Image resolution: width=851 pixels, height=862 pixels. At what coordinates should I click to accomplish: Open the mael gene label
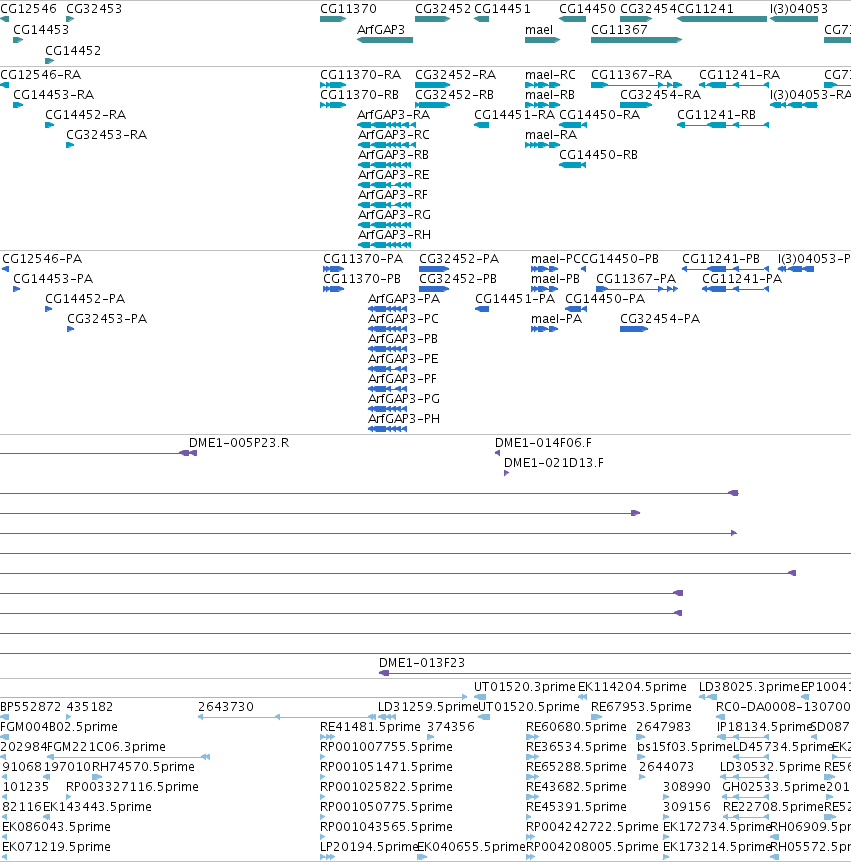coord(539,30)
